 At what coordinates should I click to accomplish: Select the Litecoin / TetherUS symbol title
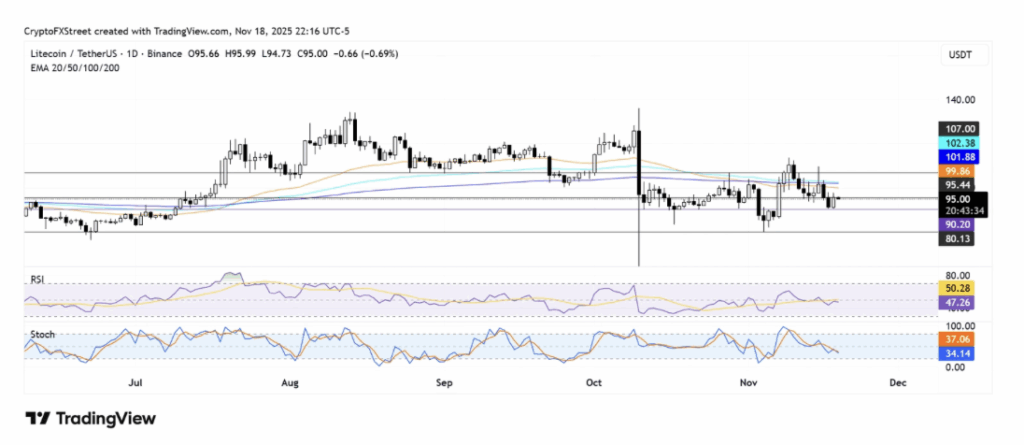tap(72, 54)
